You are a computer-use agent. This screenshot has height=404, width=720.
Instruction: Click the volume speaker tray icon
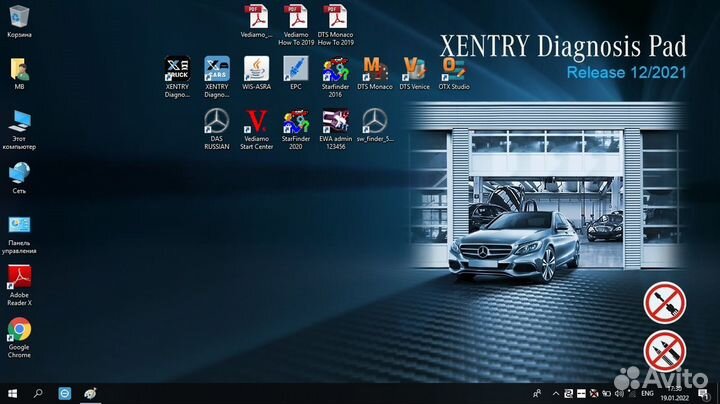pos(619,393)
